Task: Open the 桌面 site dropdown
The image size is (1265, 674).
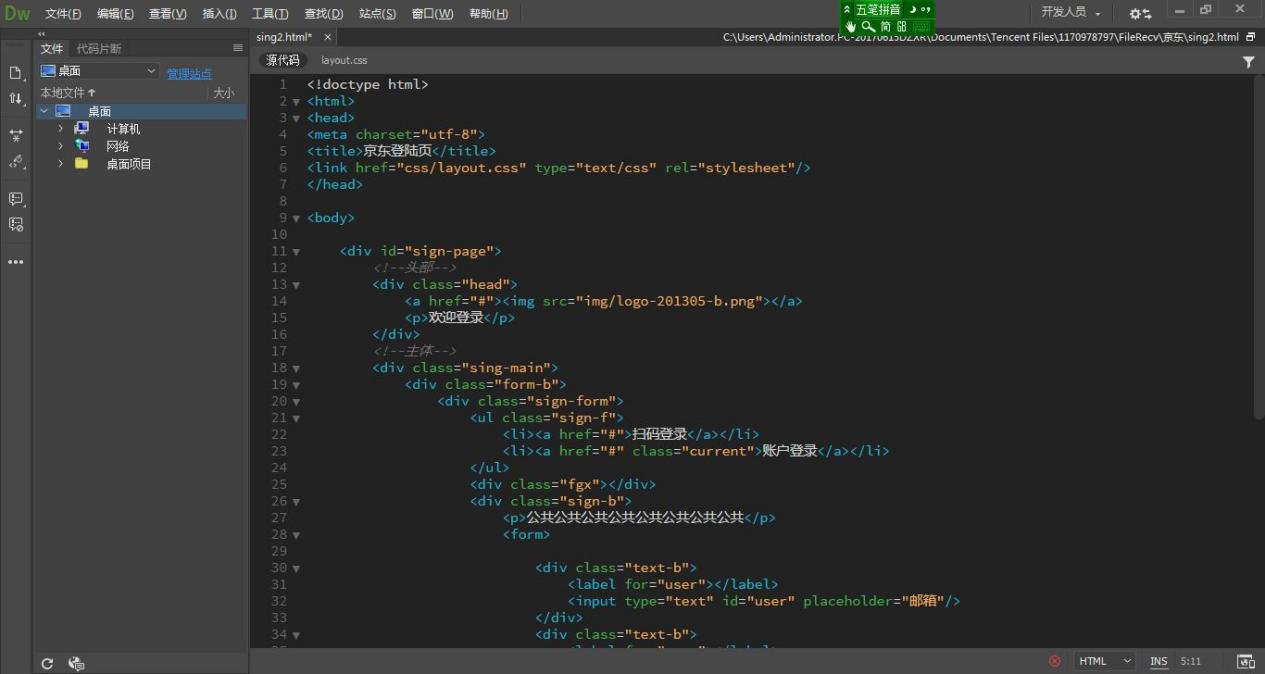Action: coord(98,71)
